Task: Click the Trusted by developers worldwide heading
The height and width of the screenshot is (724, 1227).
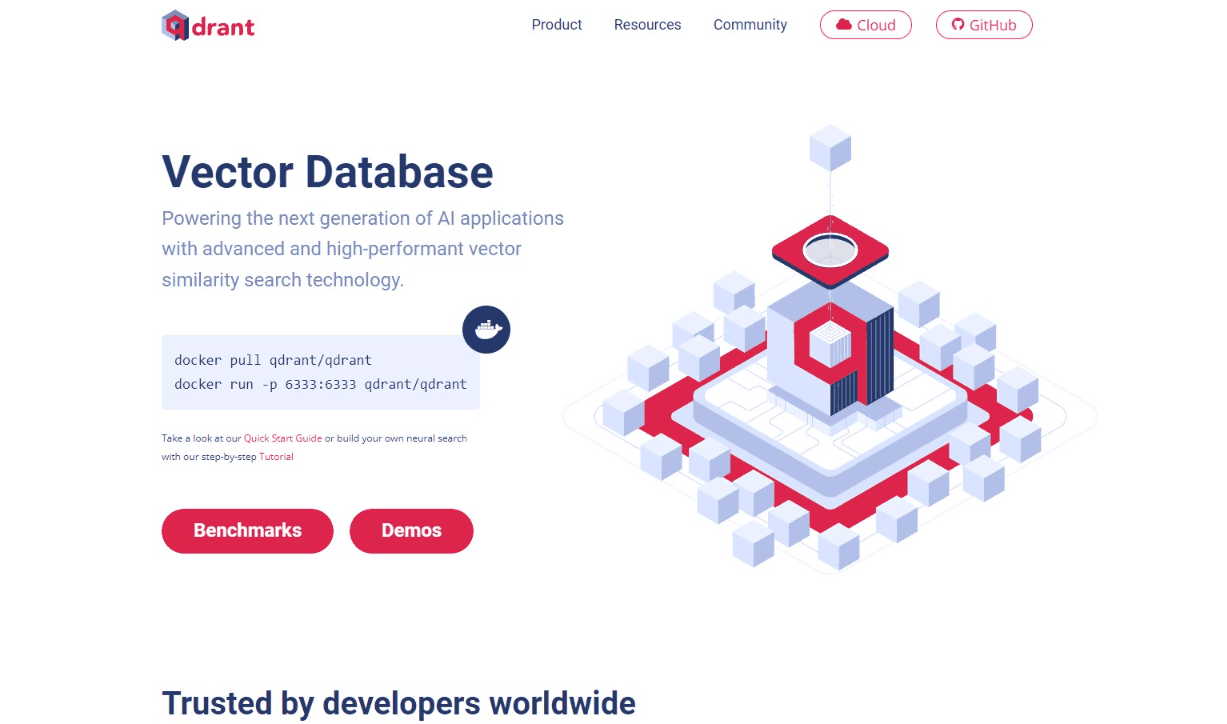Action: 398,703
